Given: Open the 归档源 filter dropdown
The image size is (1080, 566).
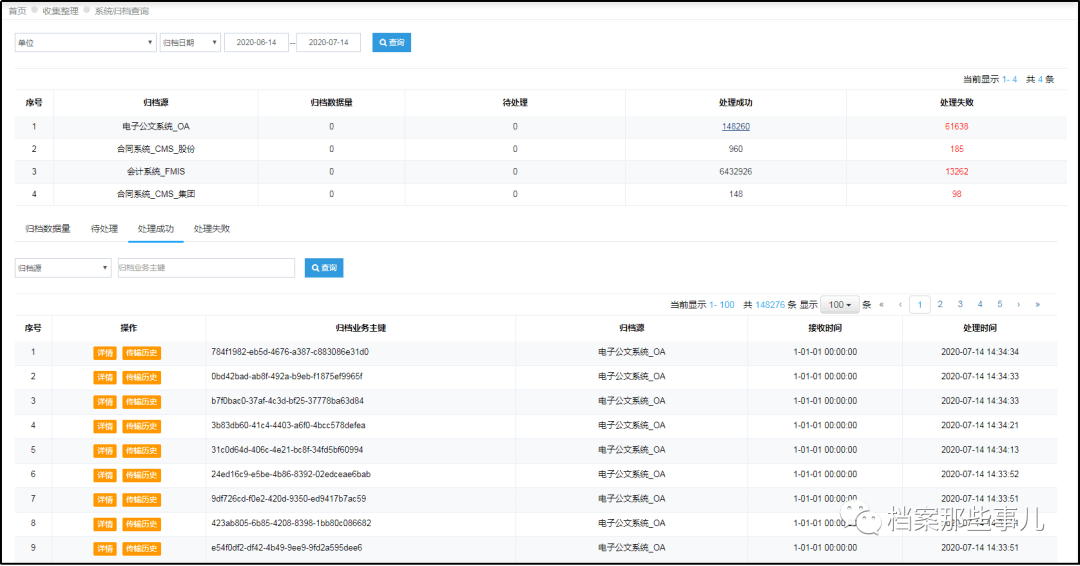Looking at the screenshot, I should point(63,268).
